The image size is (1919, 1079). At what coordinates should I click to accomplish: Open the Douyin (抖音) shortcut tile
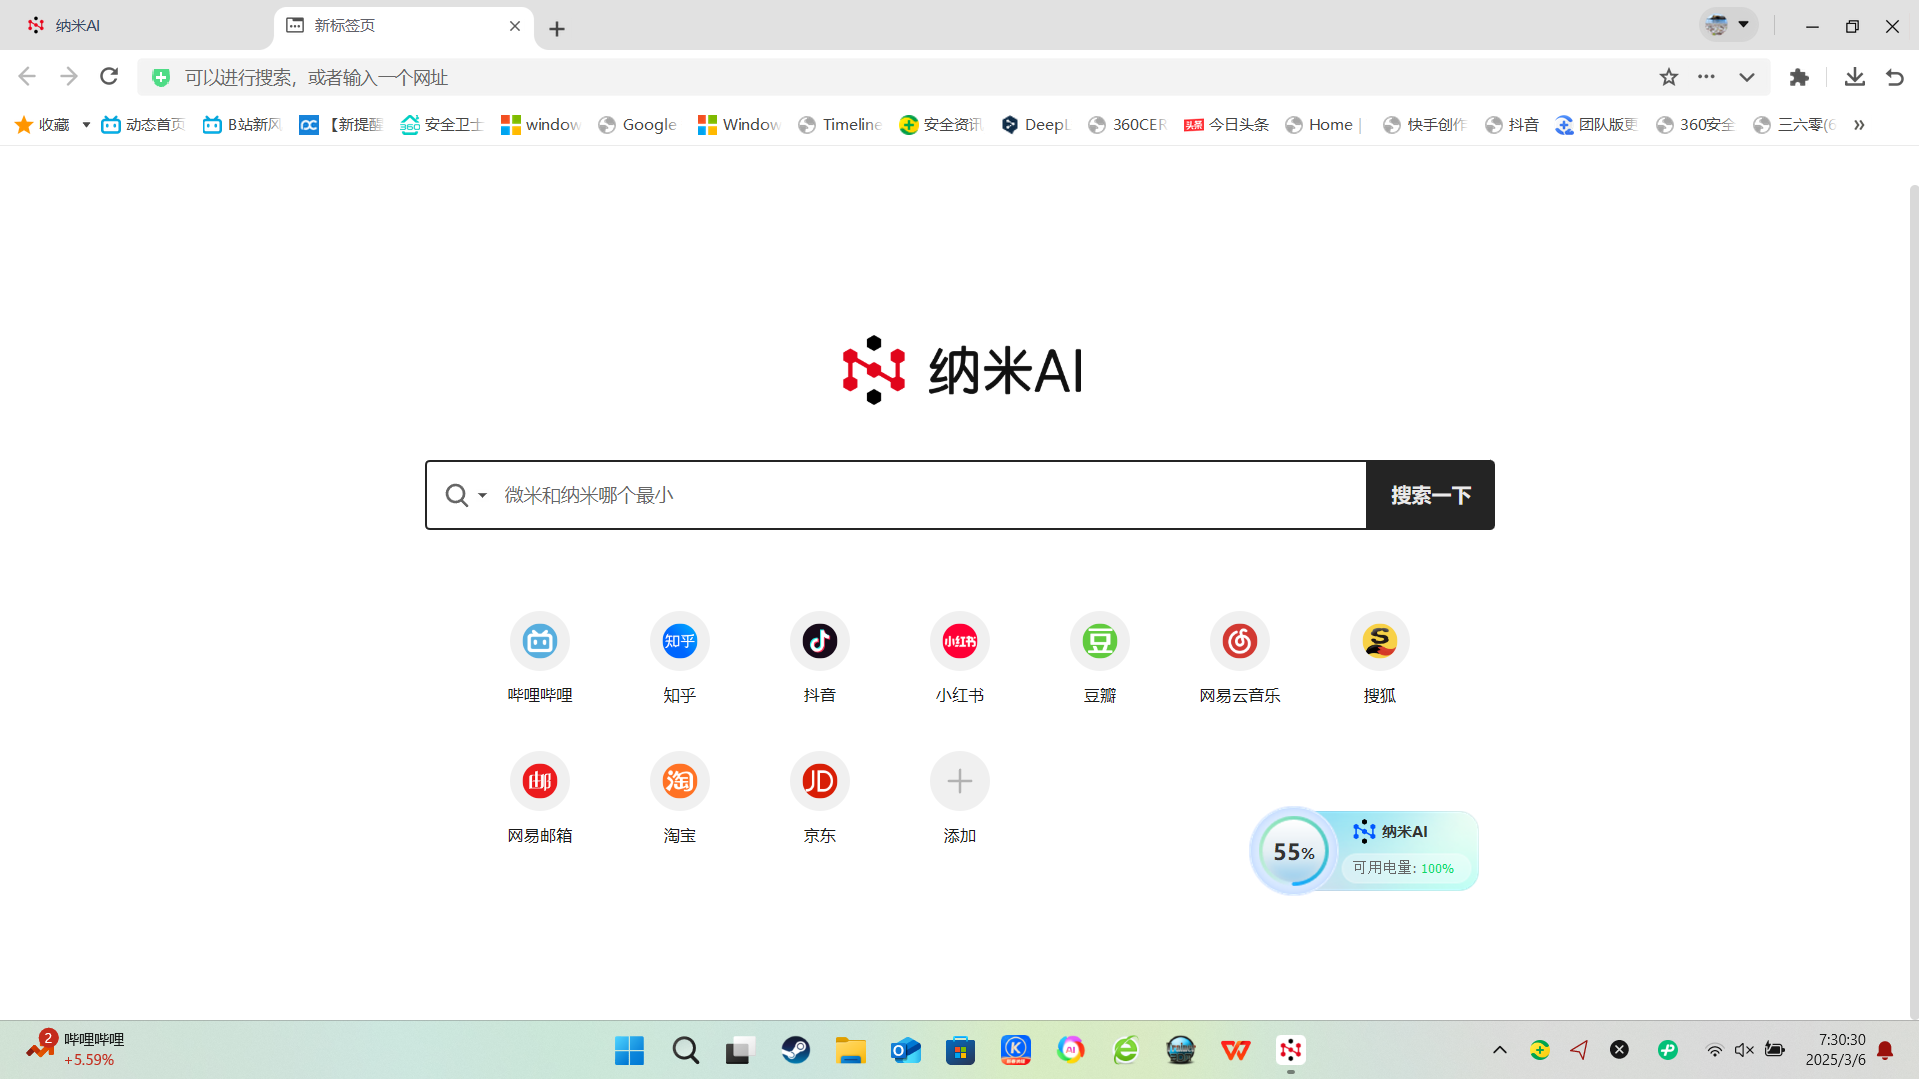coord(820,657)
